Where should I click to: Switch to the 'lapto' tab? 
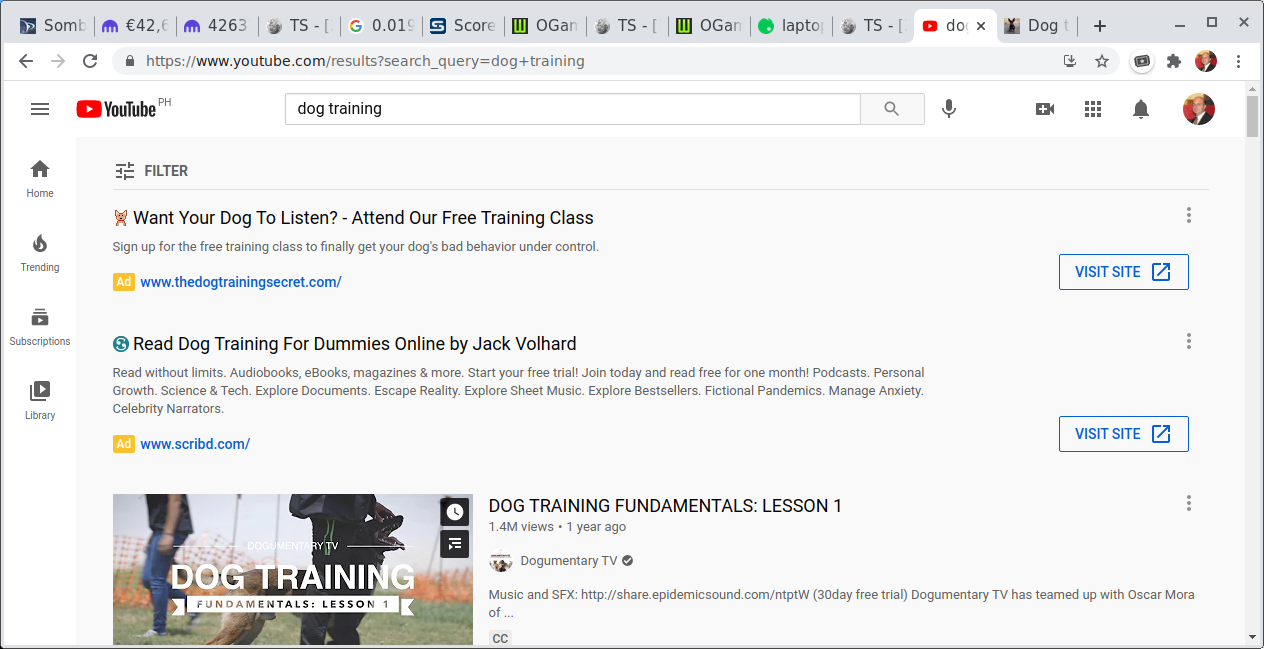pos(790,26)
